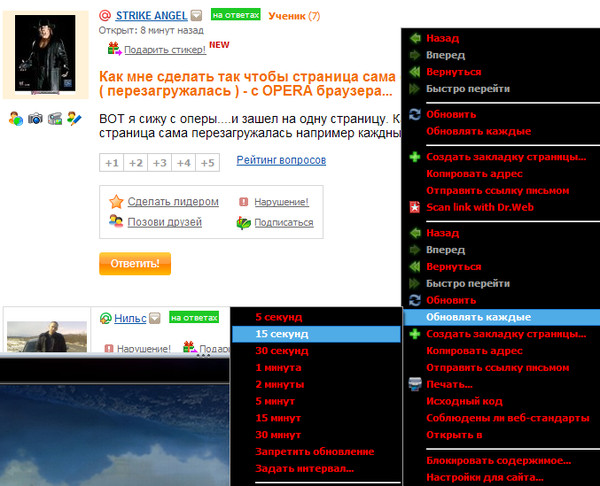Click the red exclamation icon in question box
600x486 pixels.
(x=244, y=202)
